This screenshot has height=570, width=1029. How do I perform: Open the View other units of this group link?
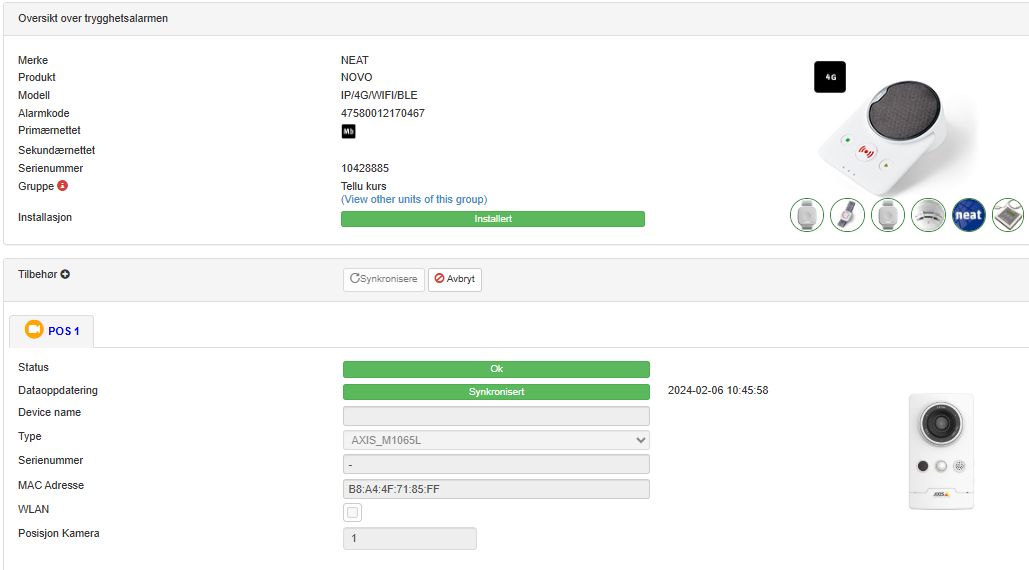point(414,199)
